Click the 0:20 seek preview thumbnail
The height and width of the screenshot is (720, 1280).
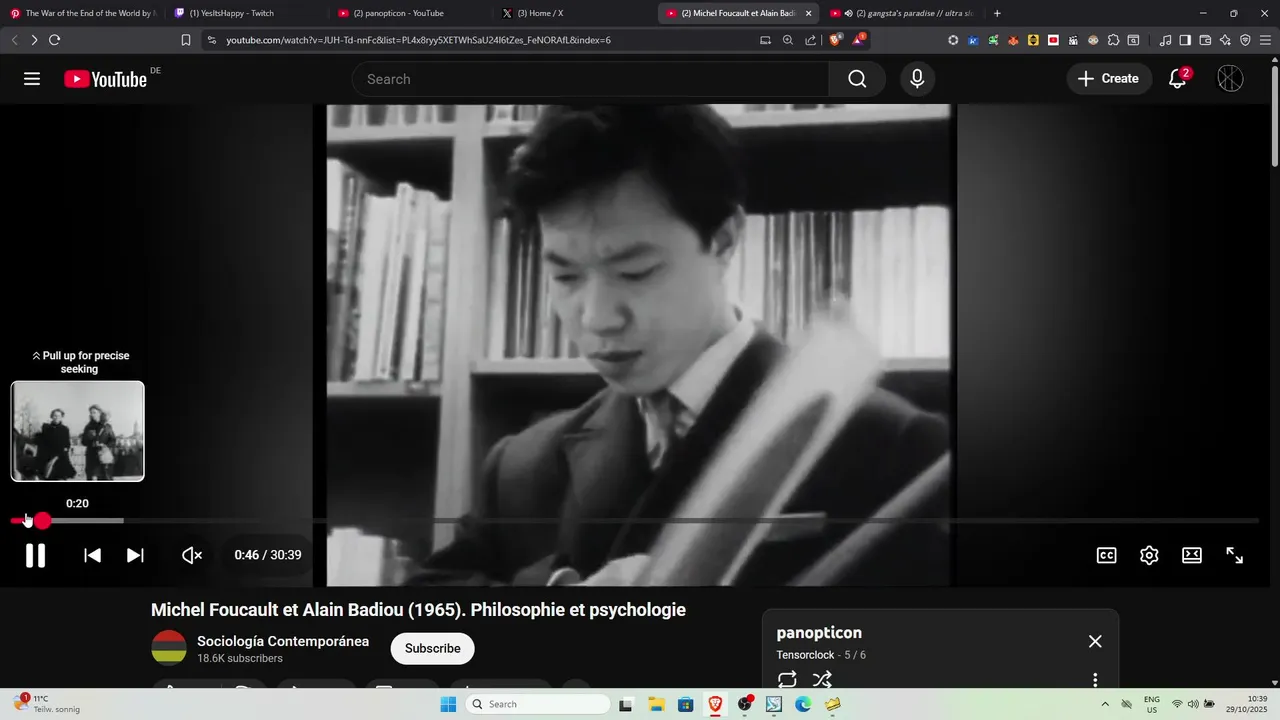coord(78,431)
